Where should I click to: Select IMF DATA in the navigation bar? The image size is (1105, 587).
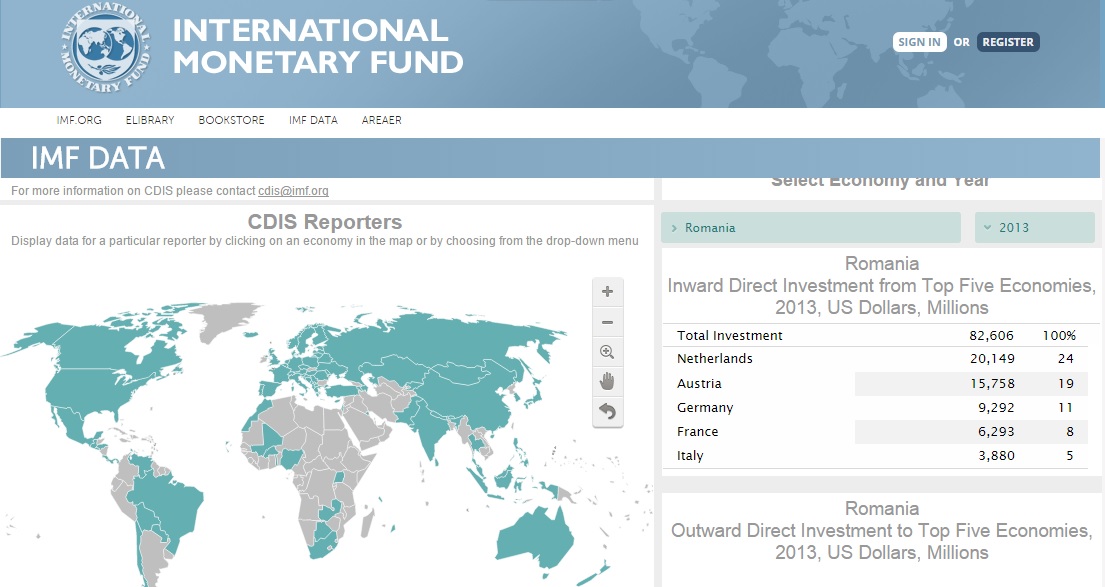point(313,120)
